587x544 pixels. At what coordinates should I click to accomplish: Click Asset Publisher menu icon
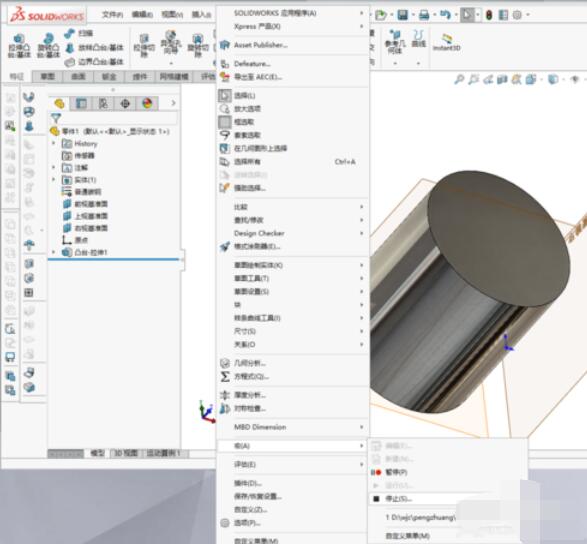coord(225,45)
